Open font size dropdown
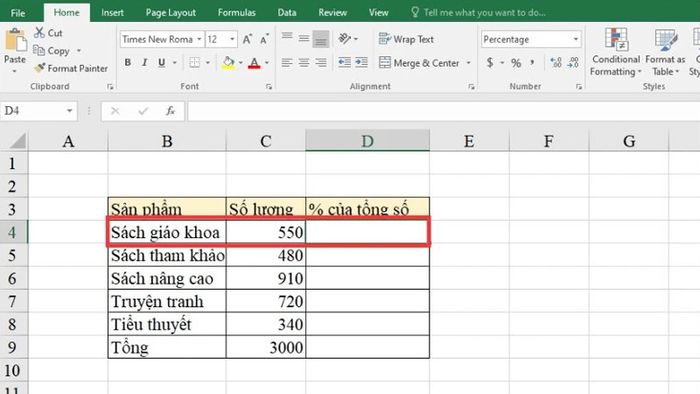Screen dimensions: 700x394 [x=232, y=39]
